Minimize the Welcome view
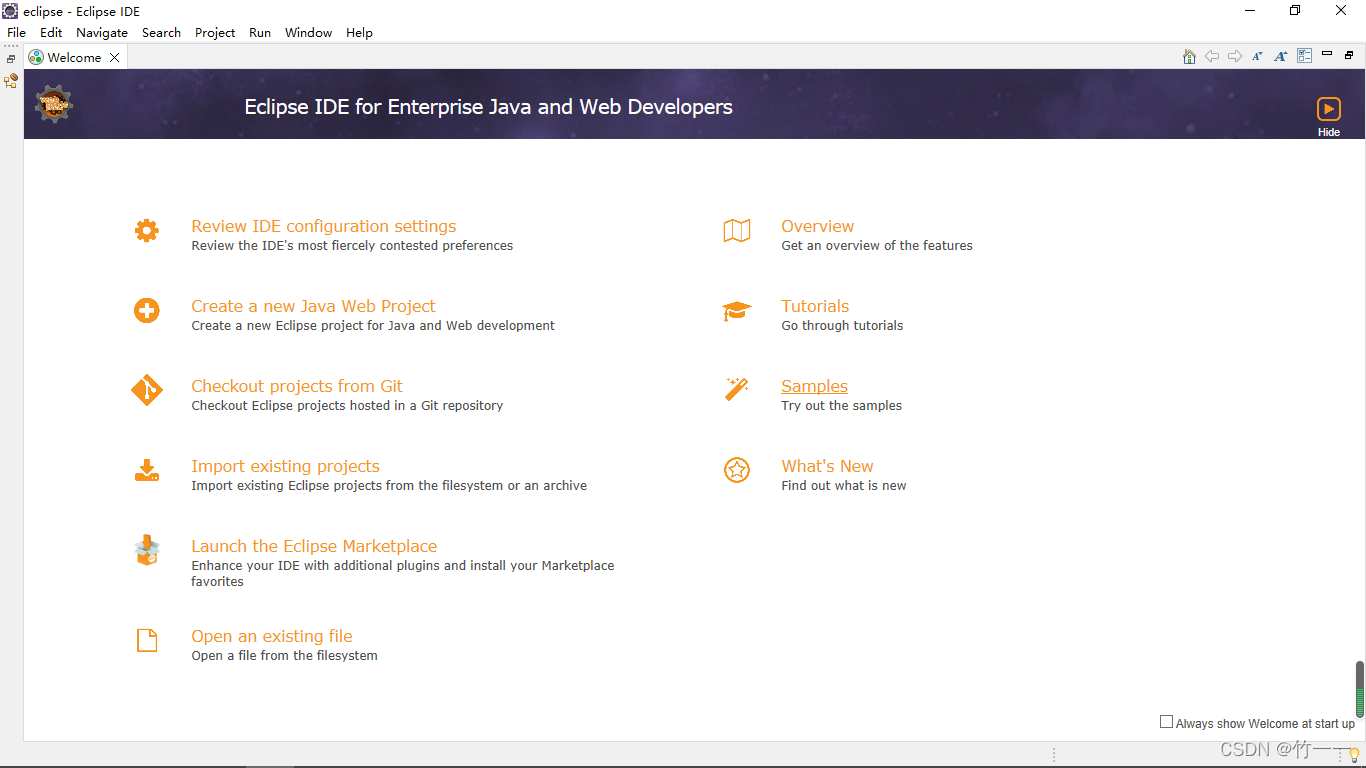 click(1327, 54)
